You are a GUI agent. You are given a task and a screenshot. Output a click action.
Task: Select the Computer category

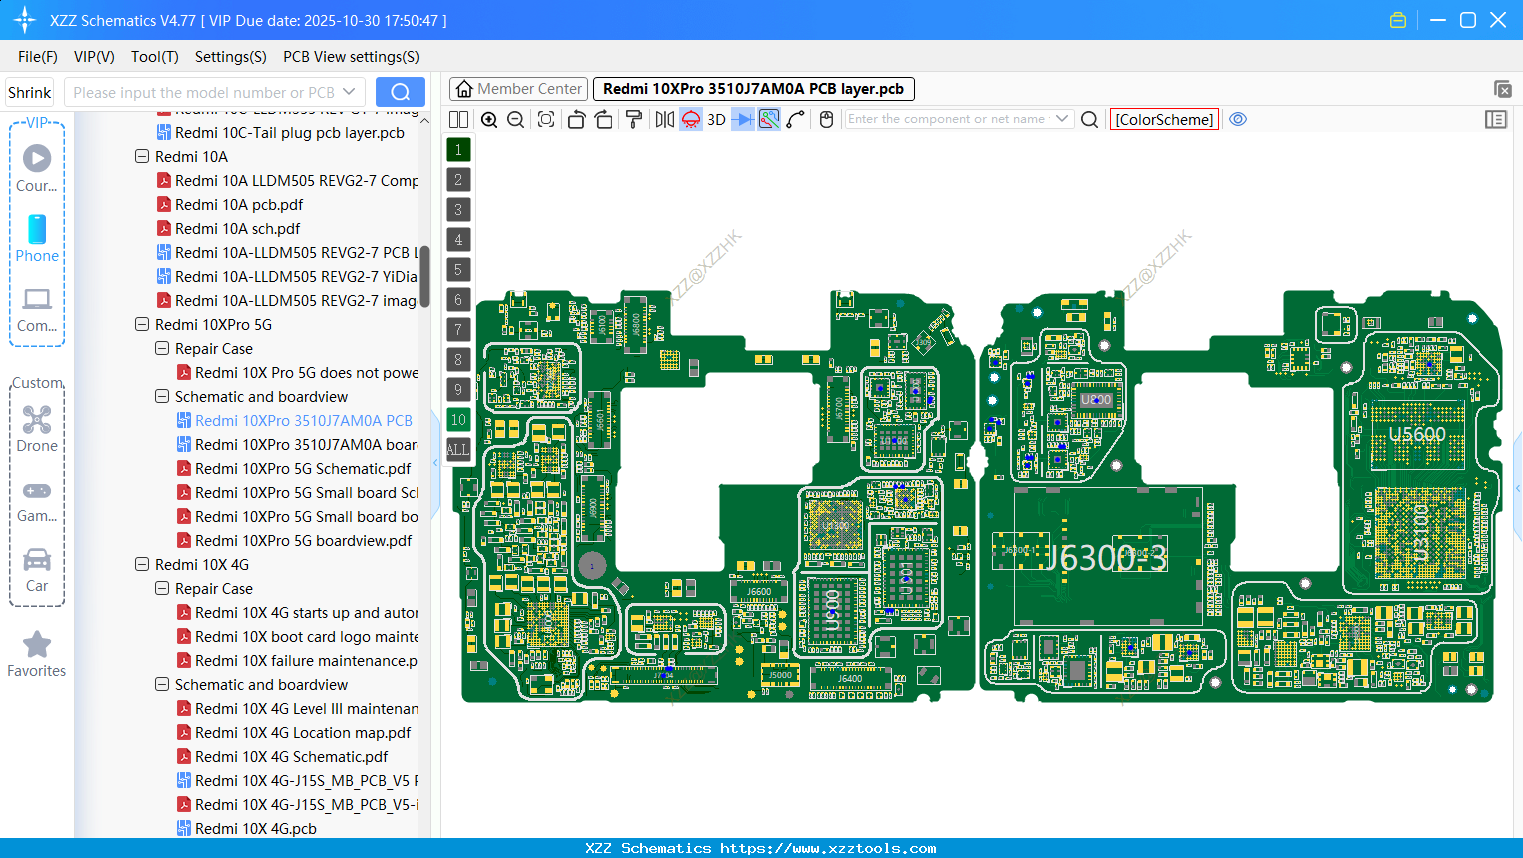[37, 309]
